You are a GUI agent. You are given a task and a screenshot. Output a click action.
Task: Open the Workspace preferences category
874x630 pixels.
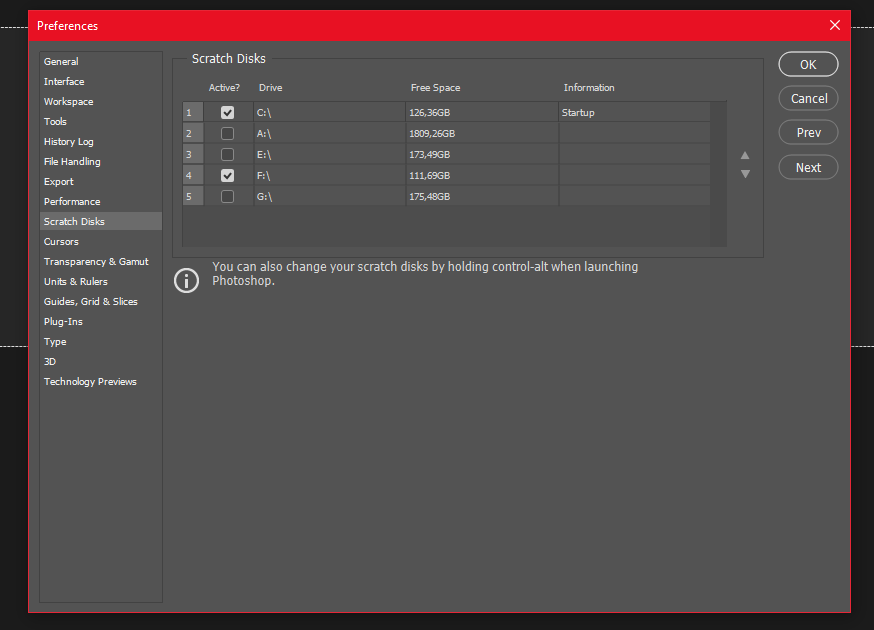101,101
